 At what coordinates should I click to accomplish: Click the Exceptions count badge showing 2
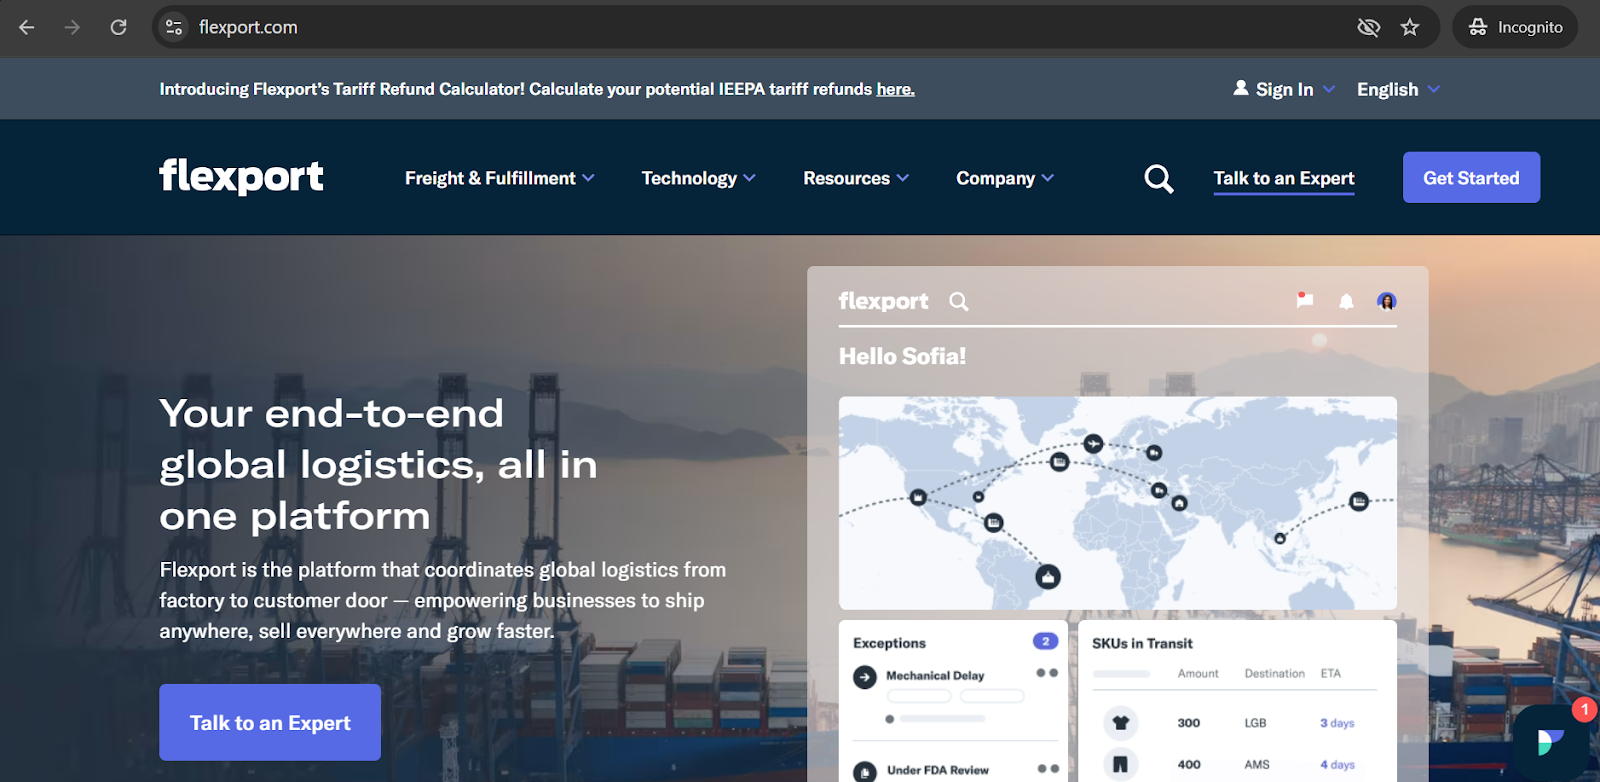click(1045, 641)
